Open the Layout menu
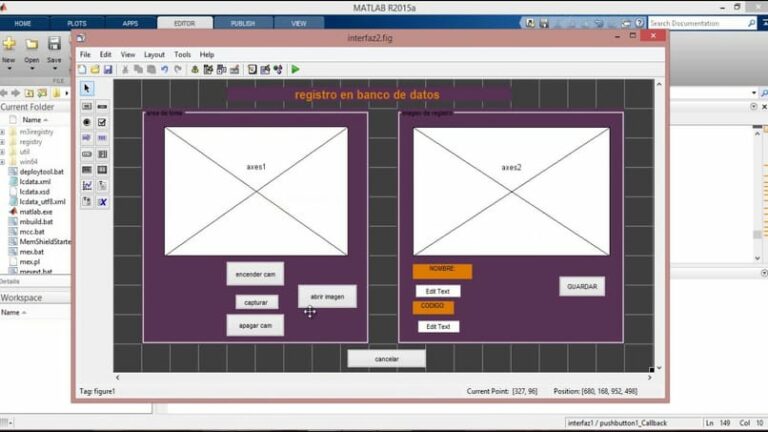768x432 pixels. (x=154, y=54)
